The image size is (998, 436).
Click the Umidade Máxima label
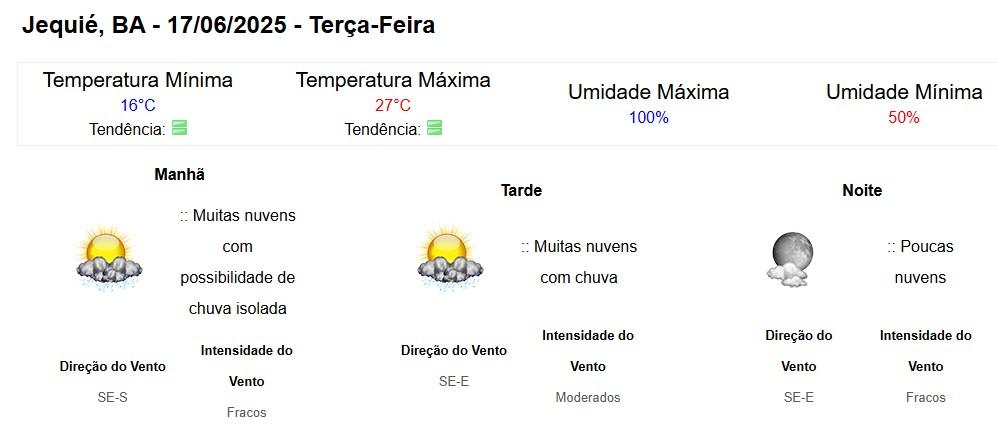click(648, 92)
